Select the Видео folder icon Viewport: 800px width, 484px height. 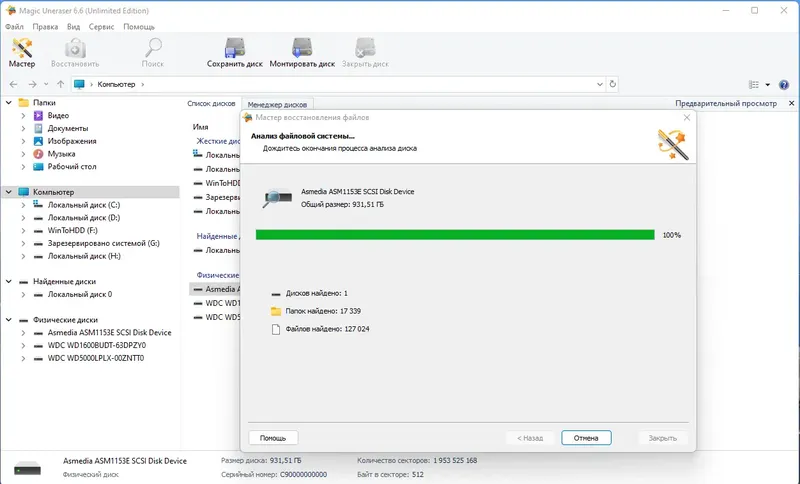pos(38,116)
